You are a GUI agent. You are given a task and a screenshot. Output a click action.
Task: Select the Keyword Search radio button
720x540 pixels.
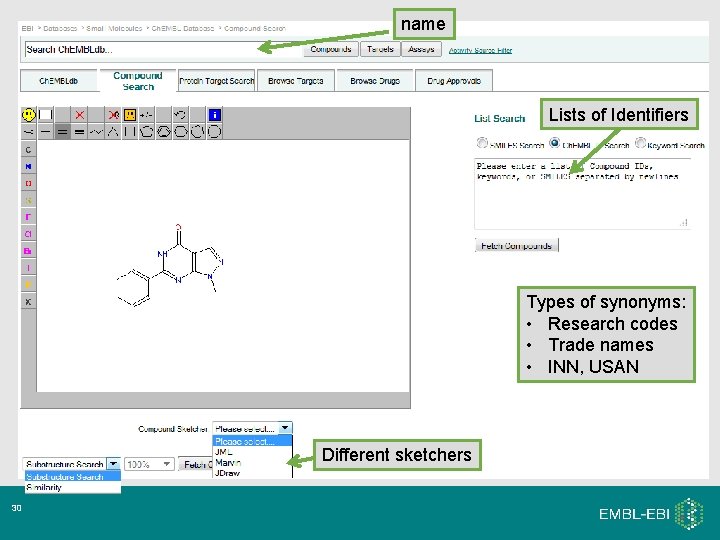(640, 143)
